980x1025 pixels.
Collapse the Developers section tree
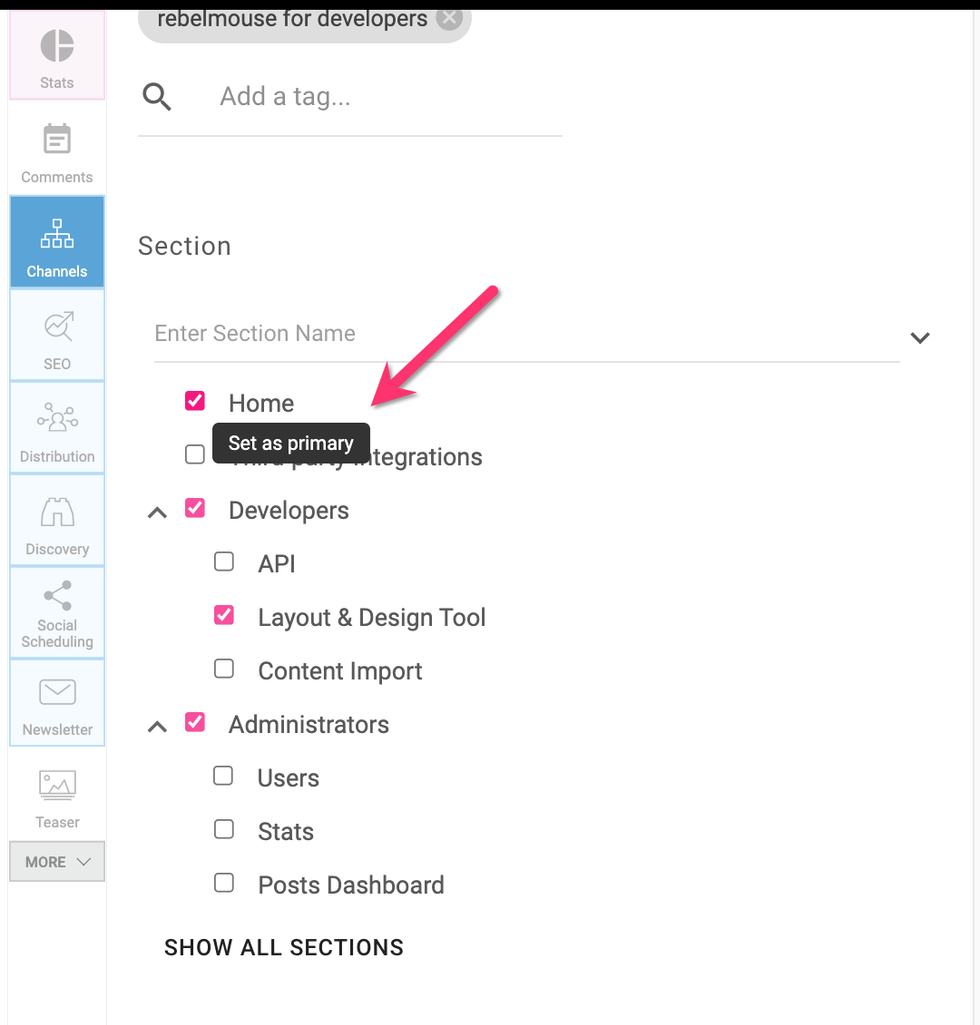(157, 512)
